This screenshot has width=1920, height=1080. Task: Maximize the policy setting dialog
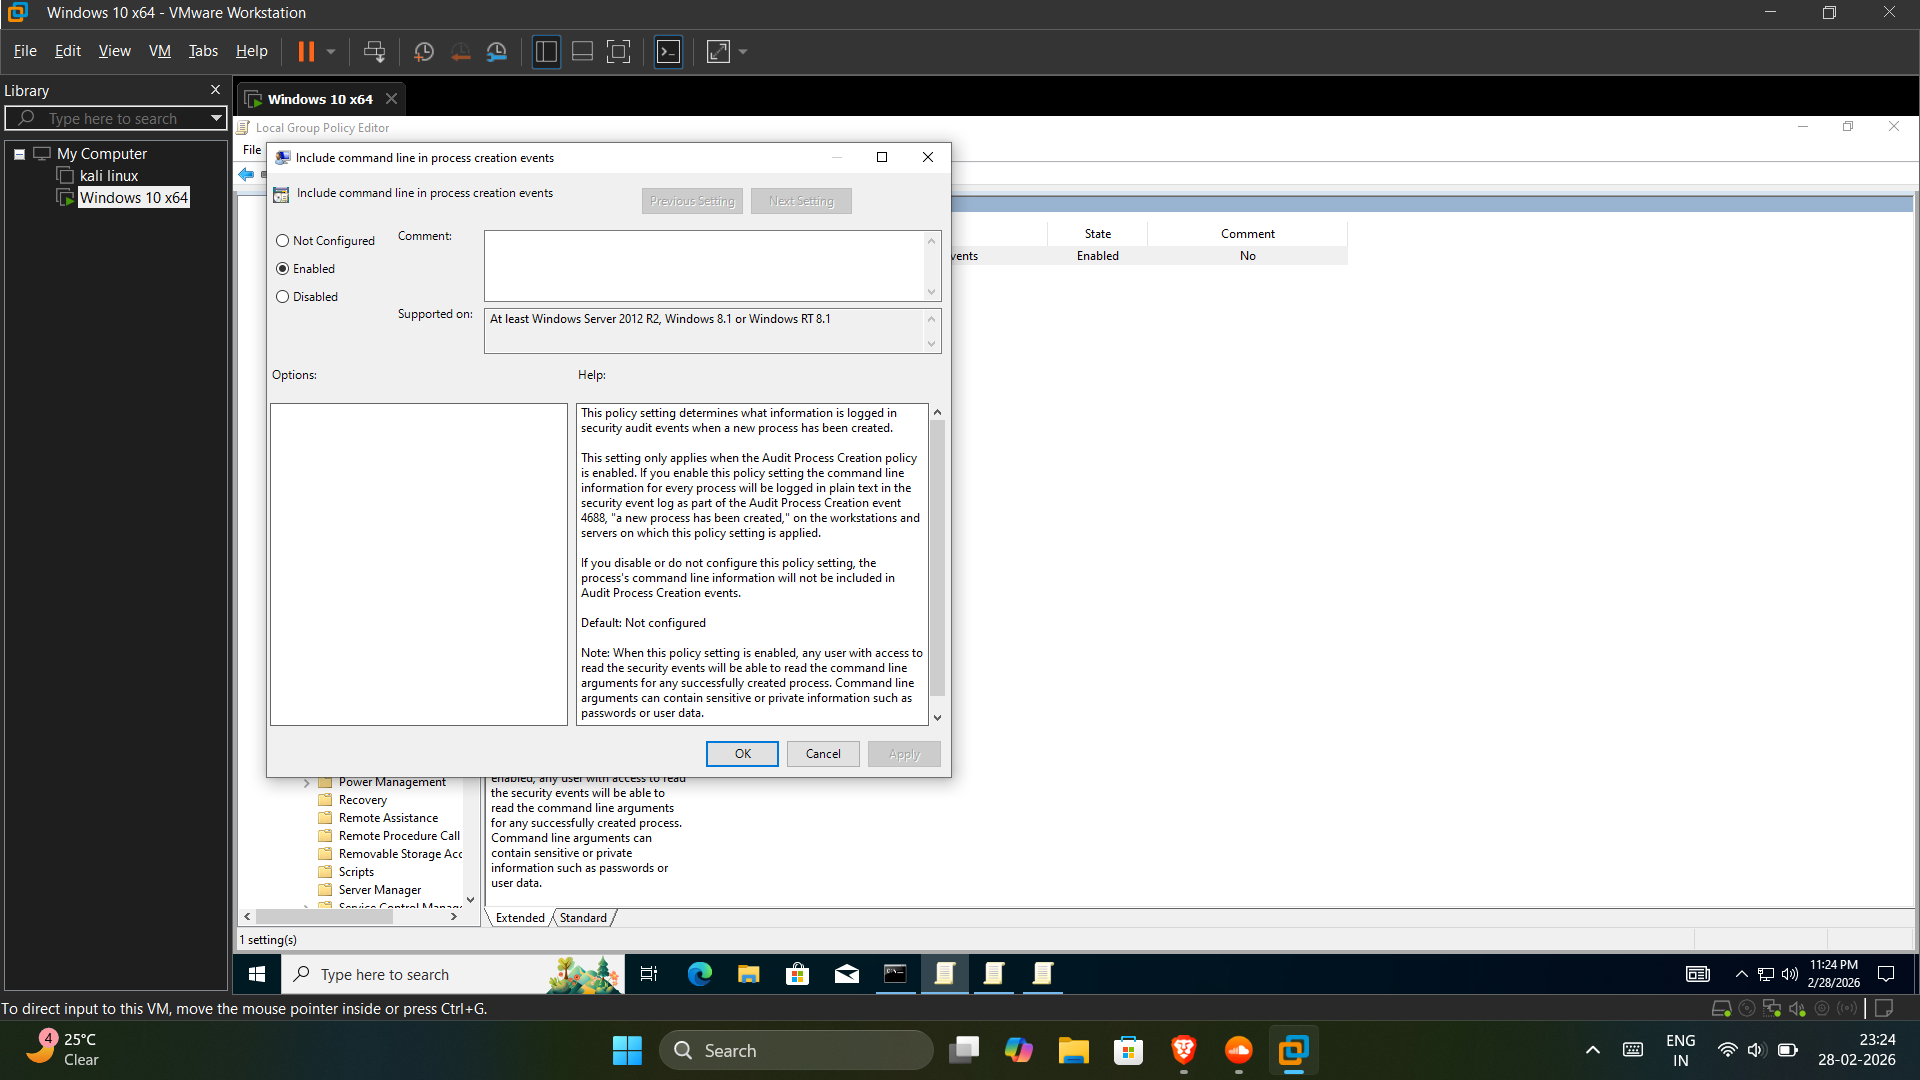point(882,157)
